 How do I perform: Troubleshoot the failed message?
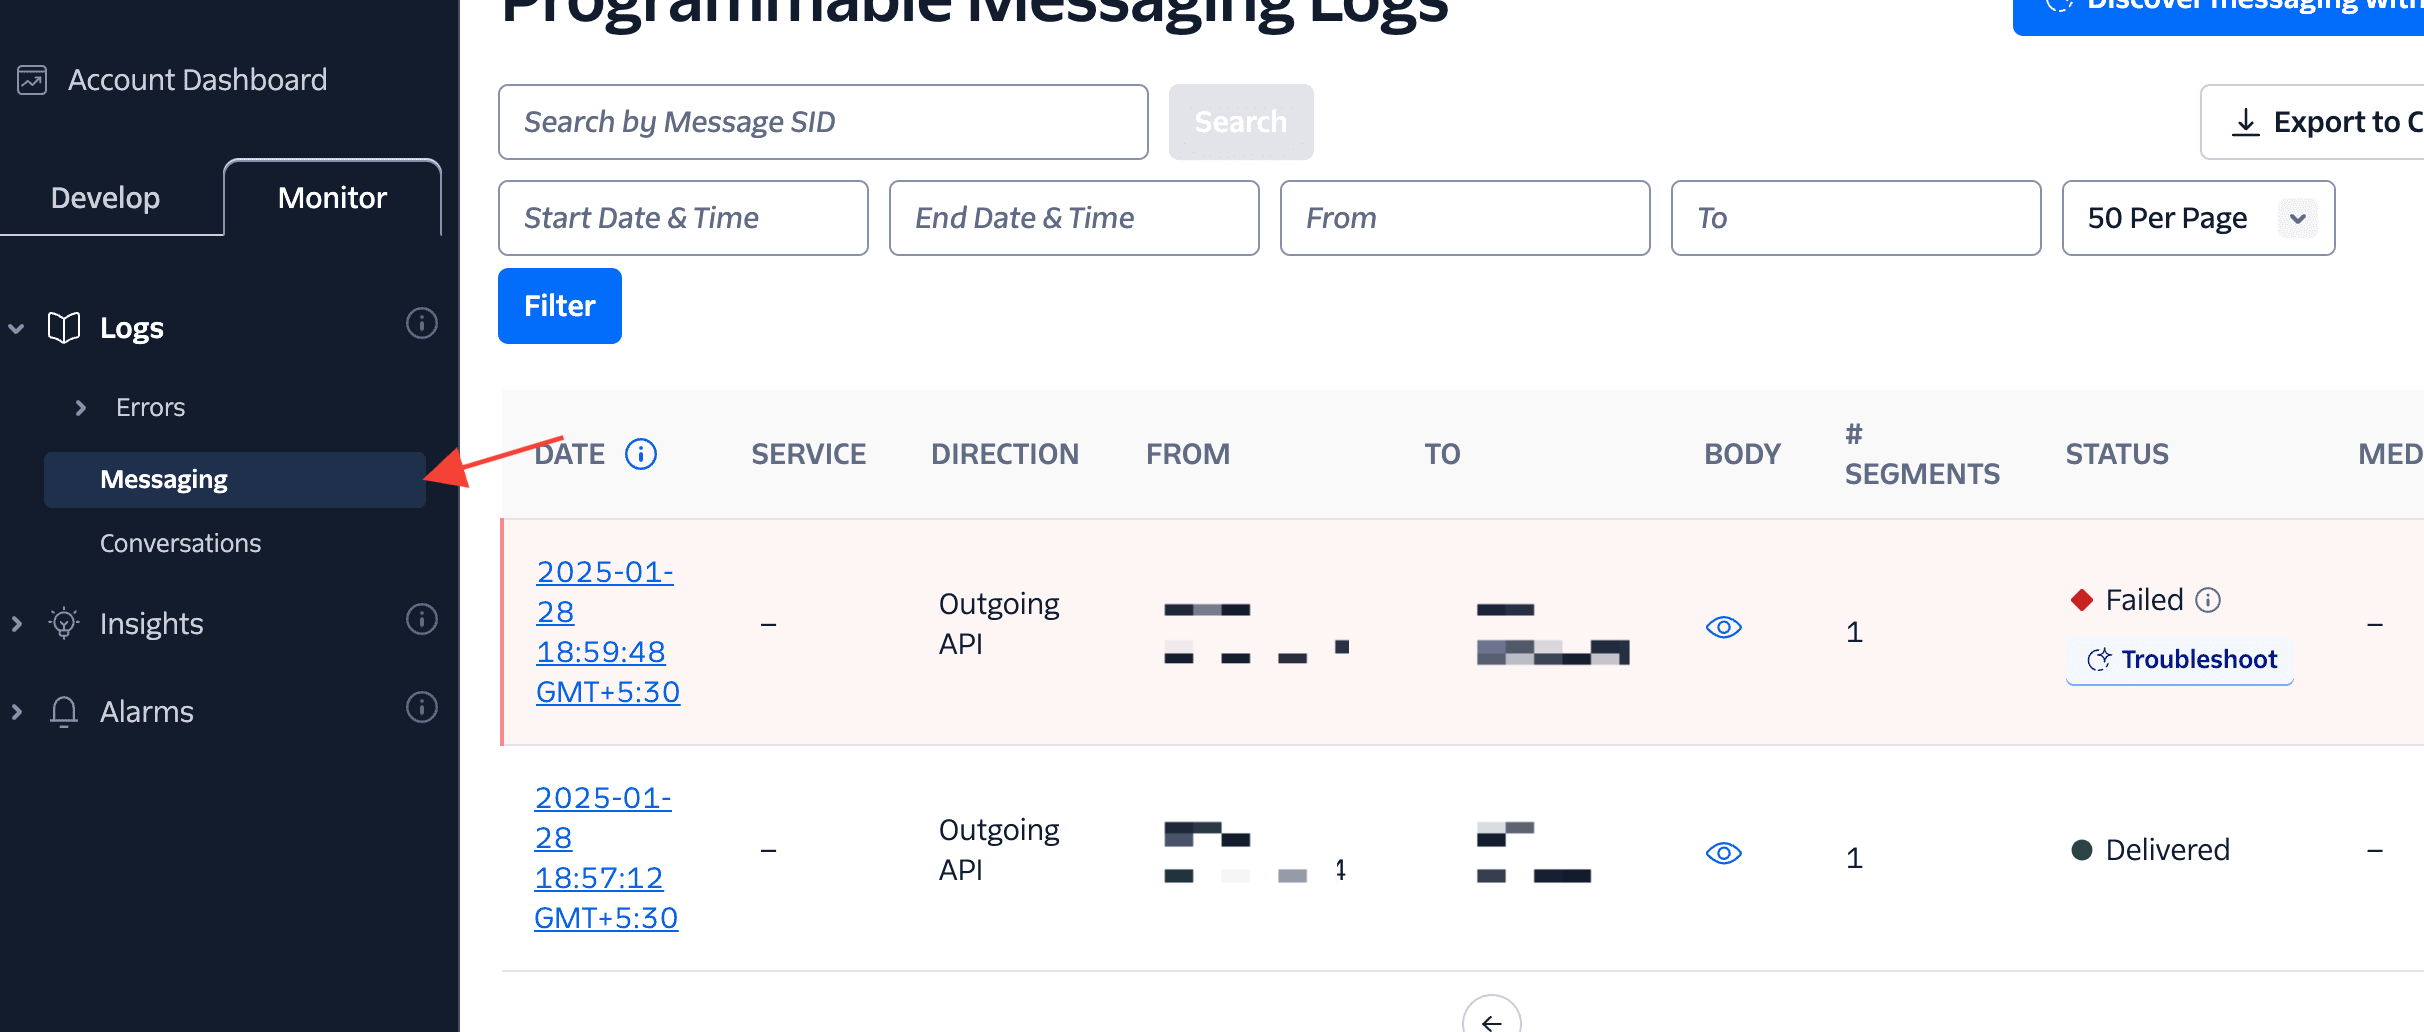pyautogui.click(x=2180, y=660)
